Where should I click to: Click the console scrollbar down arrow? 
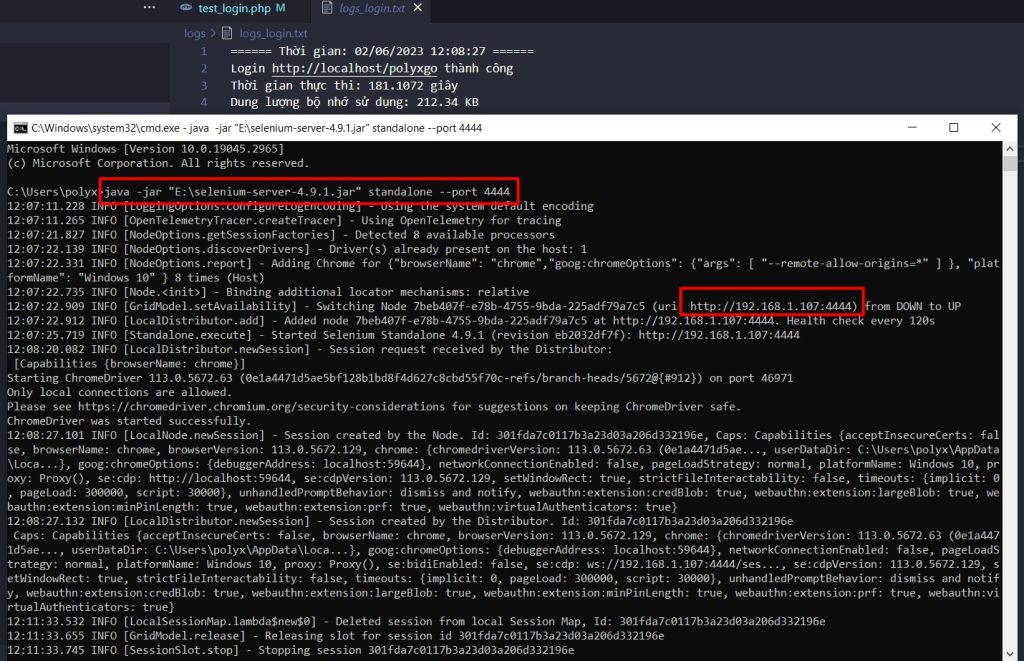click(x=1010, y=653)
